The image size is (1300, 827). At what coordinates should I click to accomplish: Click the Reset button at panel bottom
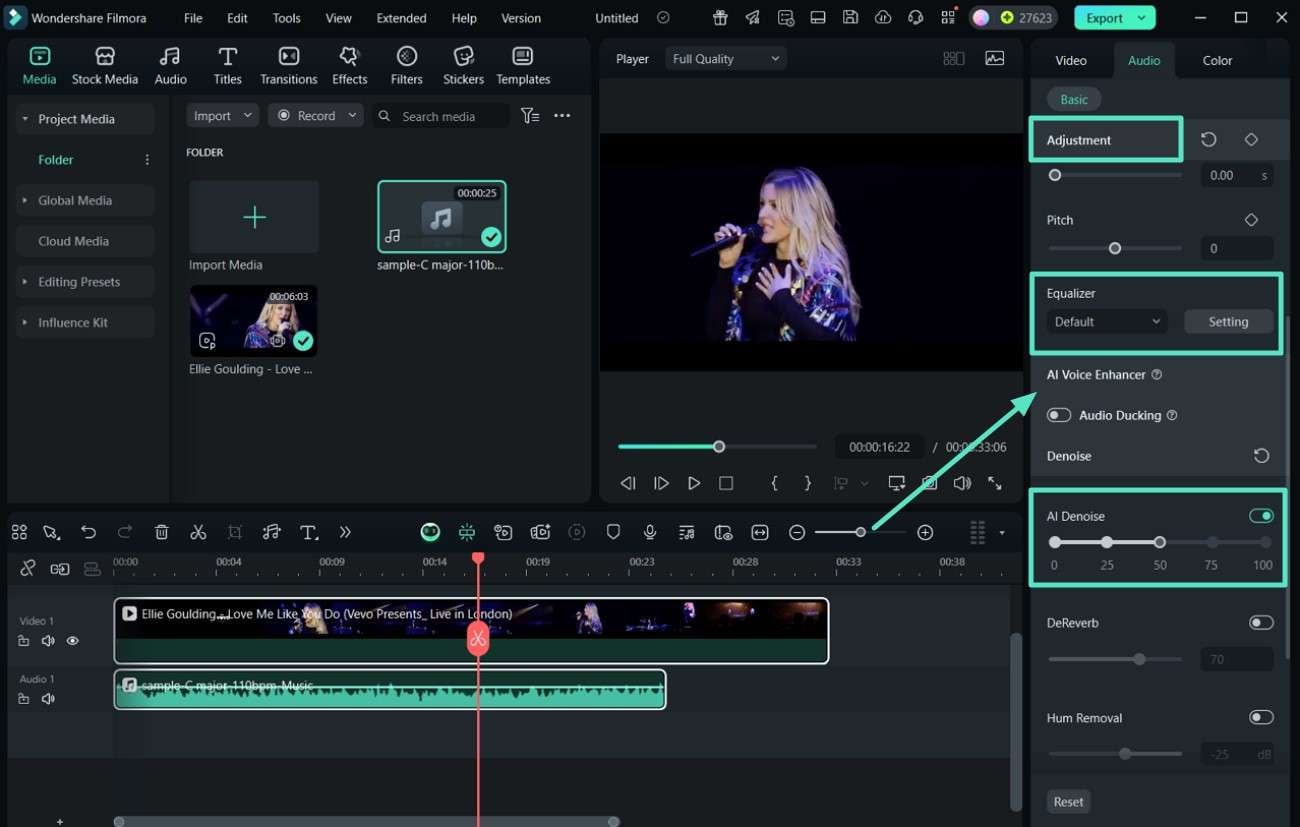pyautogui.click(x=1068, y=801)
